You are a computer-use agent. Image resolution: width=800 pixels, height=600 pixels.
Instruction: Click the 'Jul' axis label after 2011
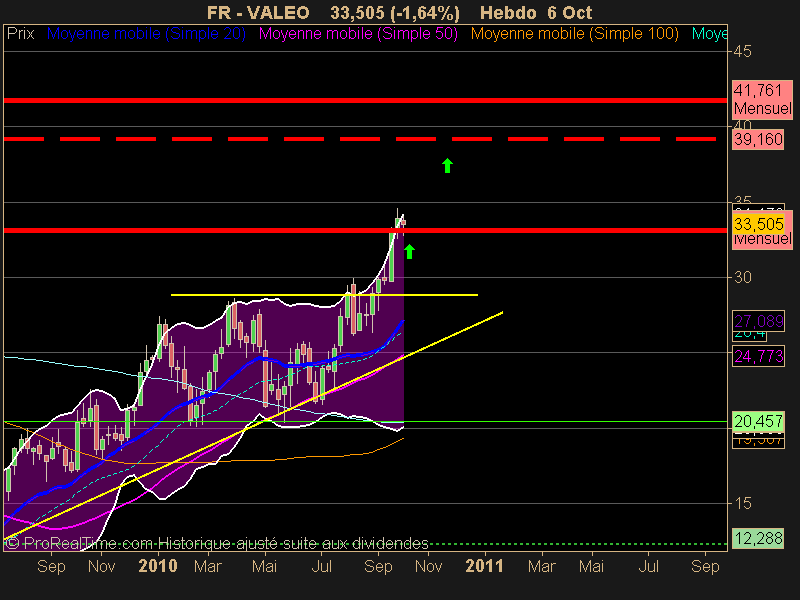coord(648,566)
